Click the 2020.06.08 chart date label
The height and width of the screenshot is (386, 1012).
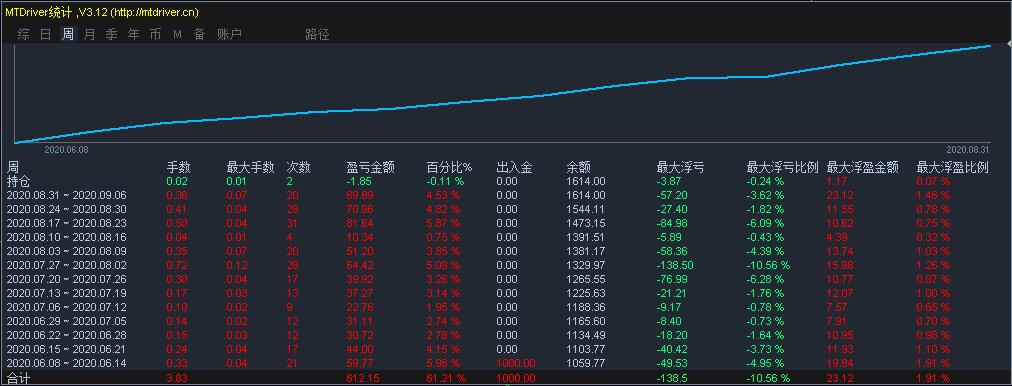point(66,149)
